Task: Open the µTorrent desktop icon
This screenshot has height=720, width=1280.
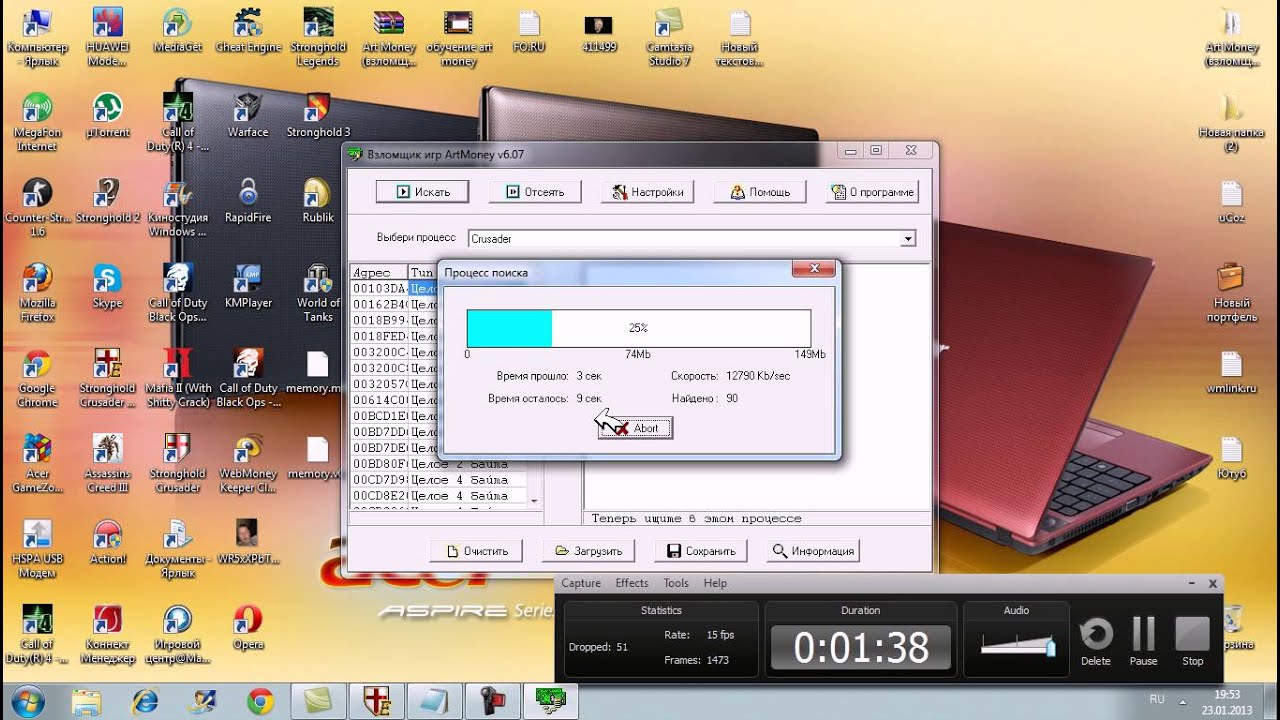Action: 108,116
